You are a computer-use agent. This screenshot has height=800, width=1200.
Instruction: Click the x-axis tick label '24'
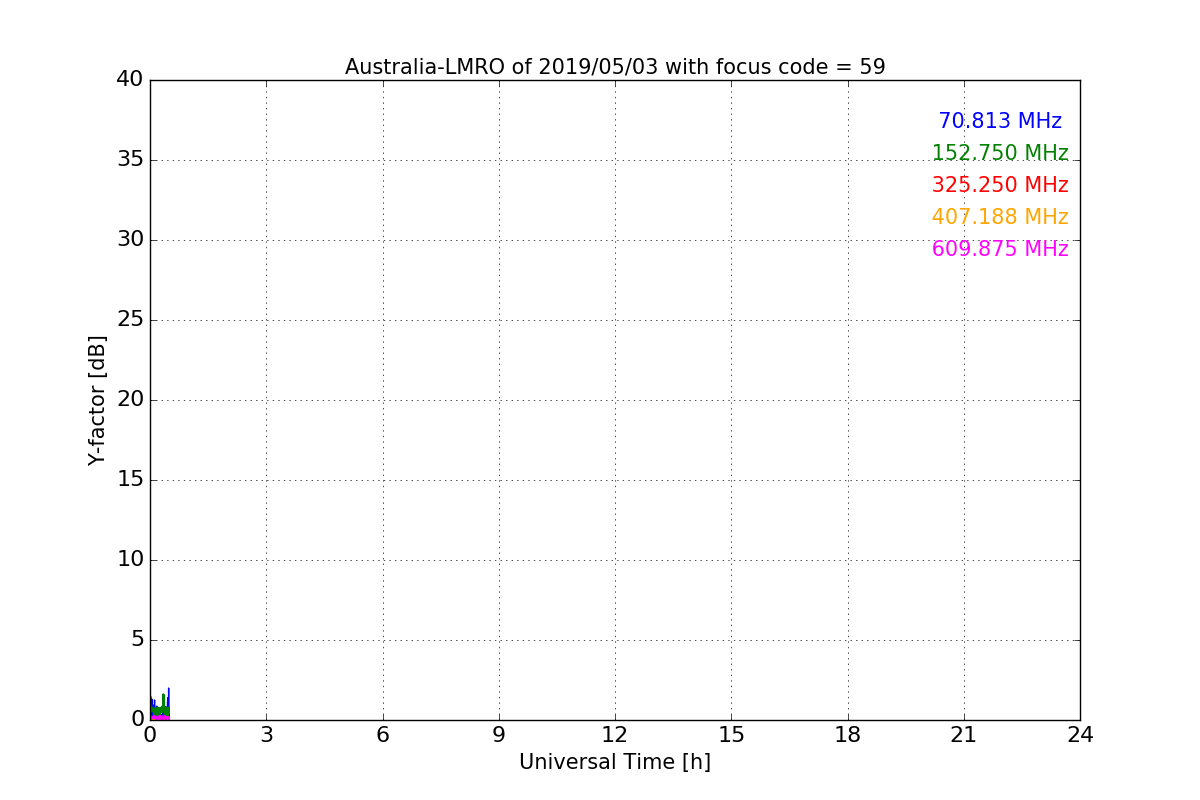[1080, 735]
